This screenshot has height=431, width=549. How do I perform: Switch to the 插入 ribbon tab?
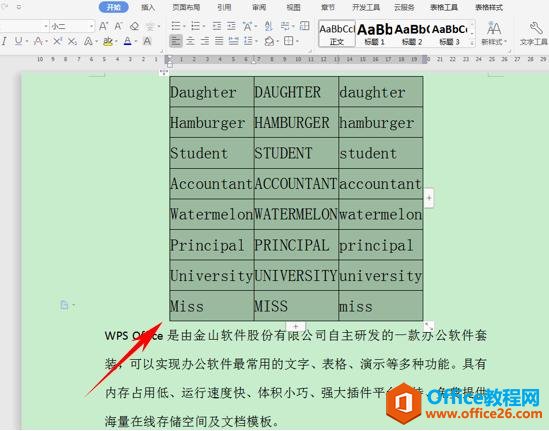tap(148, 7)
